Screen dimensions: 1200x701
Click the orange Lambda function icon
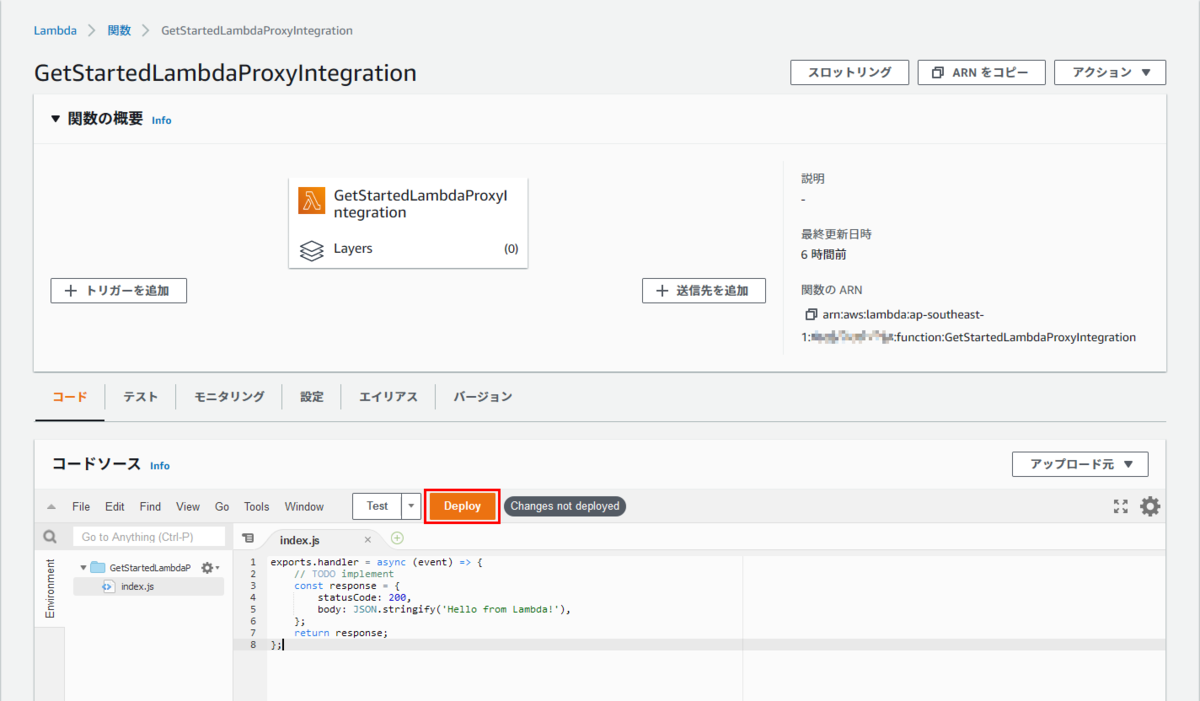(x=312, y=201)
